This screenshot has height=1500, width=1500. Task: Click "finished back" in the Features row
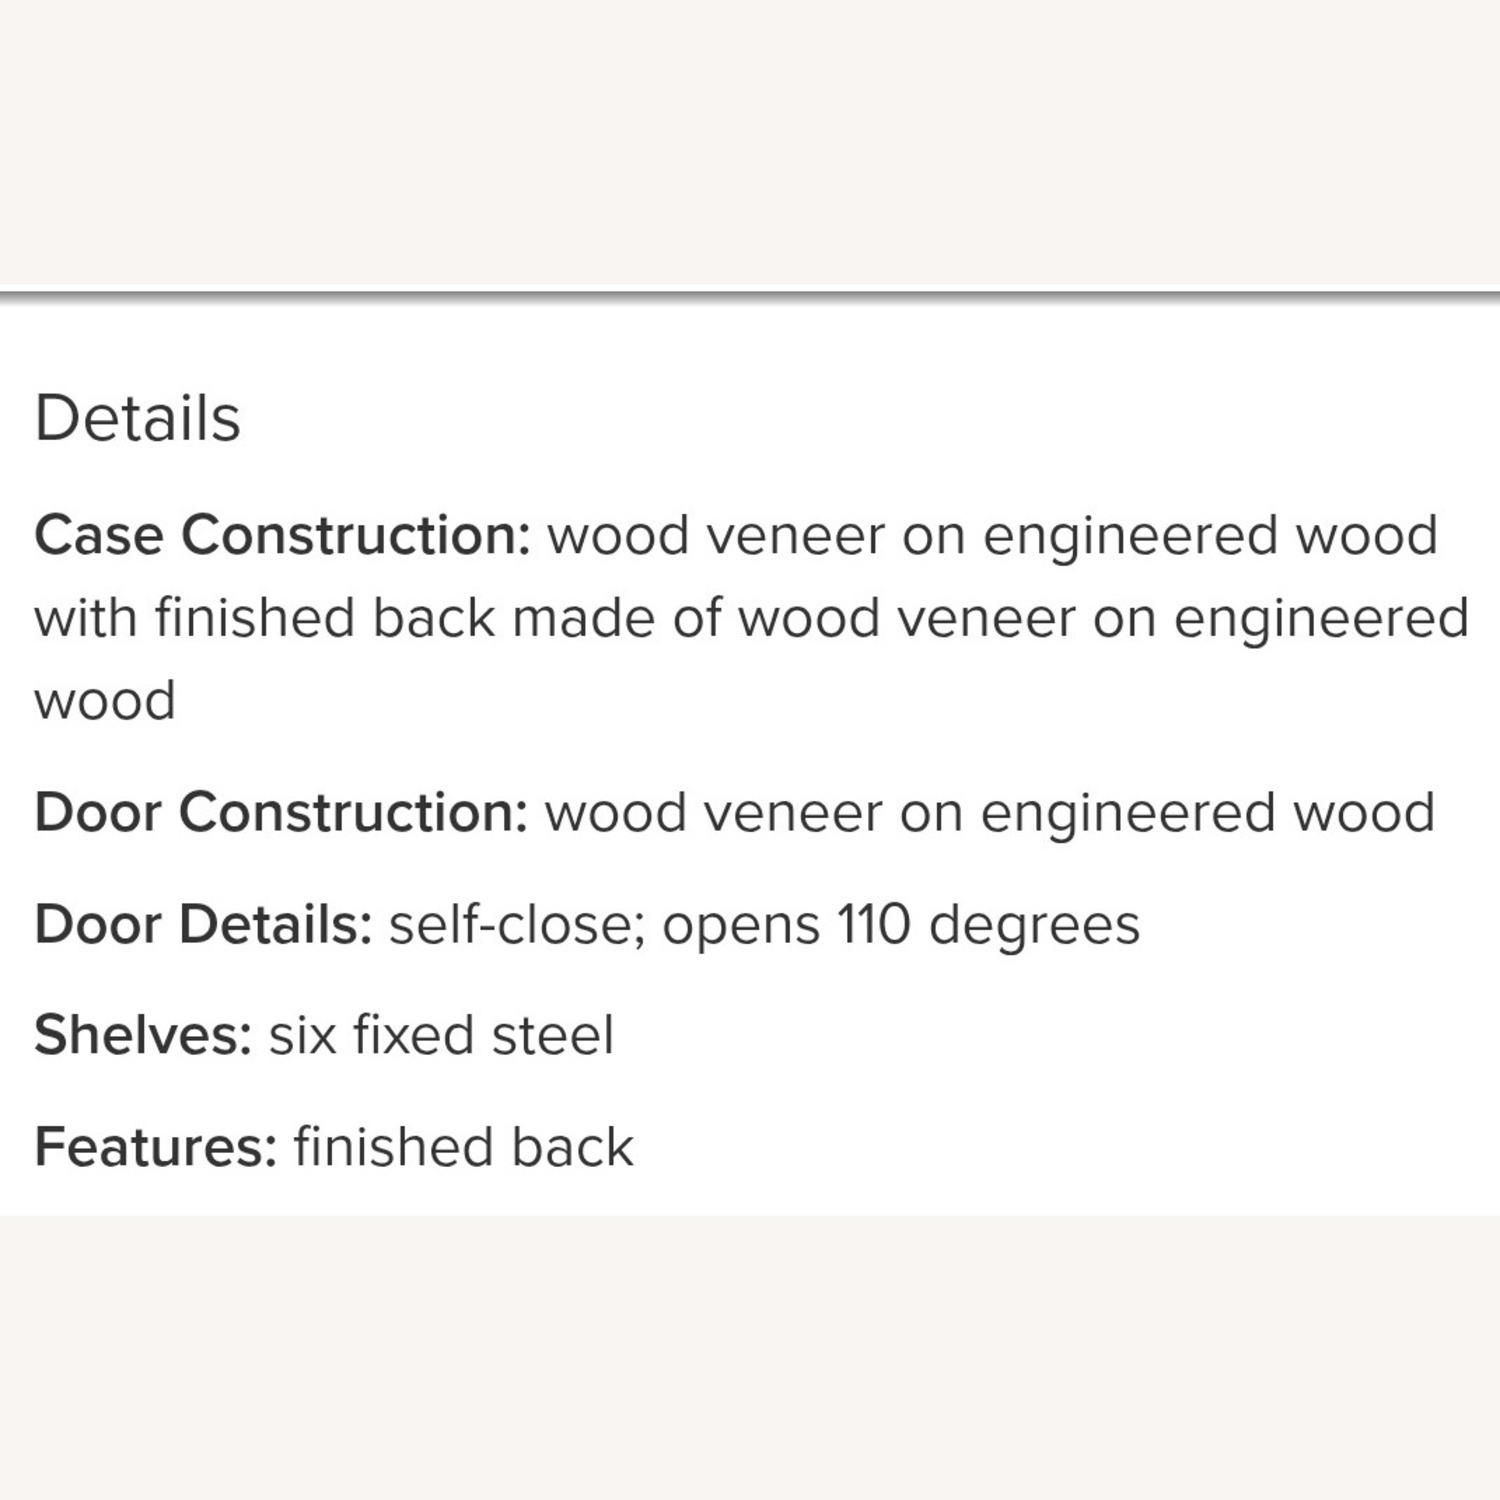(463, 1147)
